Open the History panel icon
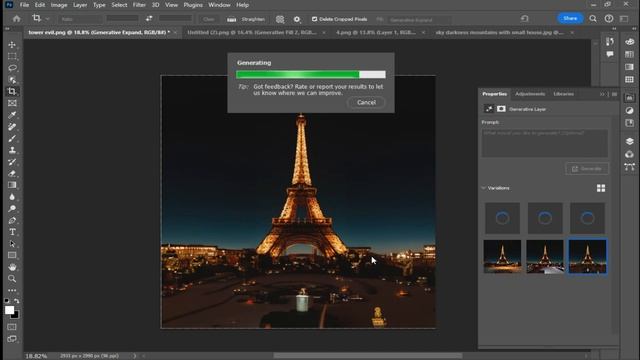Image resolution: width=640 pixels, height=360 pixels. (610, 42)
